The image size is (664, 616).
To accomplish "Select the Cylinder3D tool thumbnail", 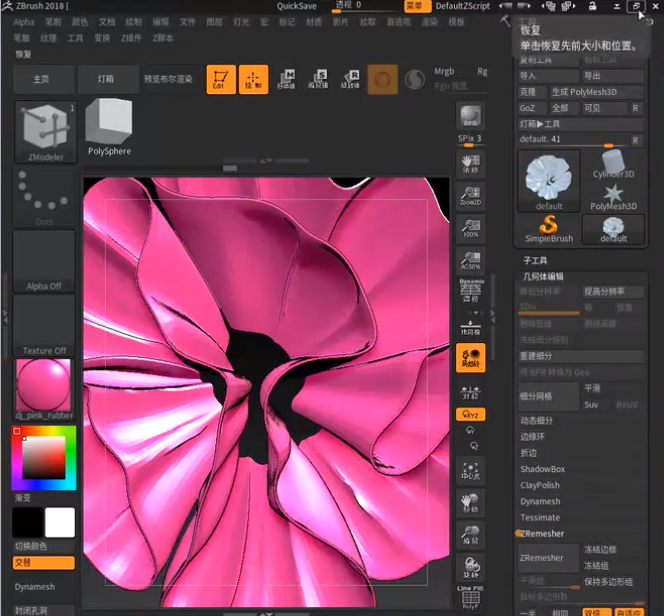I will tap(613, 164).
